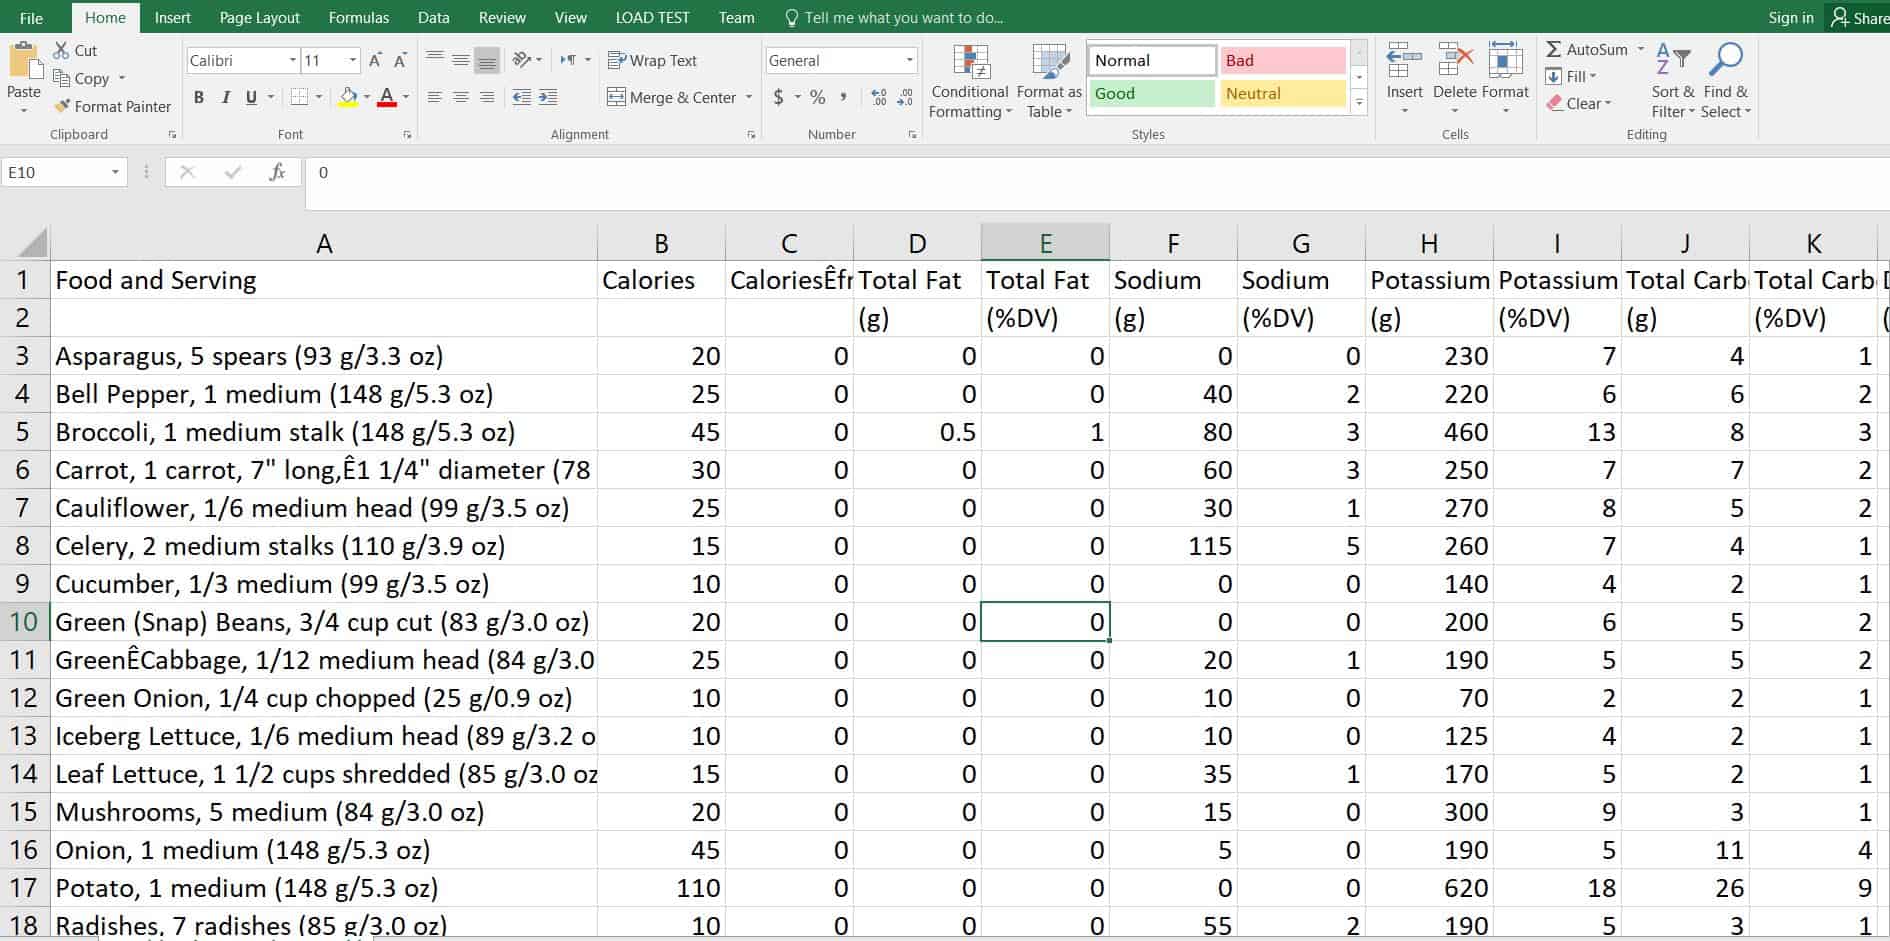Toggle Italic formatting
This screenshot has width=1890, height=941.
coord(225,97)
